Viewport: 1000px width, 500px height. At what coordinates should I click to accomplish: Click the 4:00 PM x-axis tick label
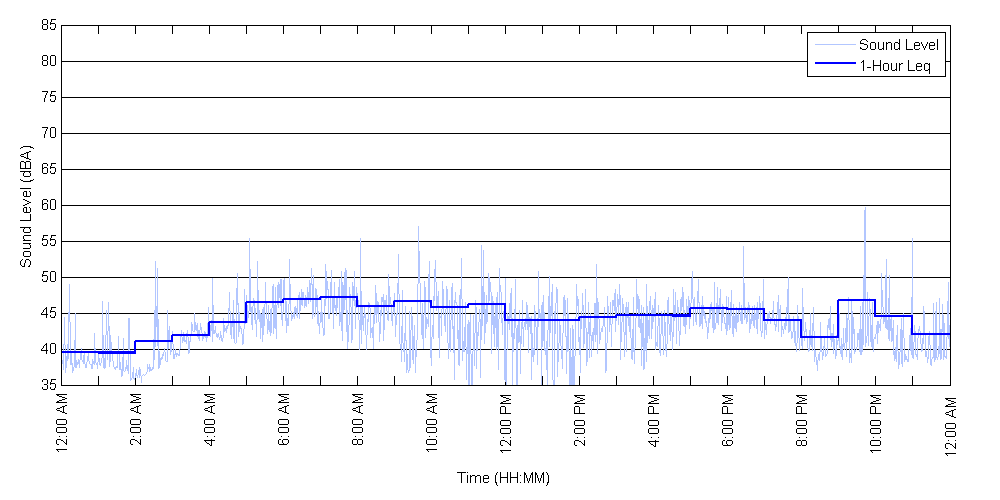(x=654, y=423)
